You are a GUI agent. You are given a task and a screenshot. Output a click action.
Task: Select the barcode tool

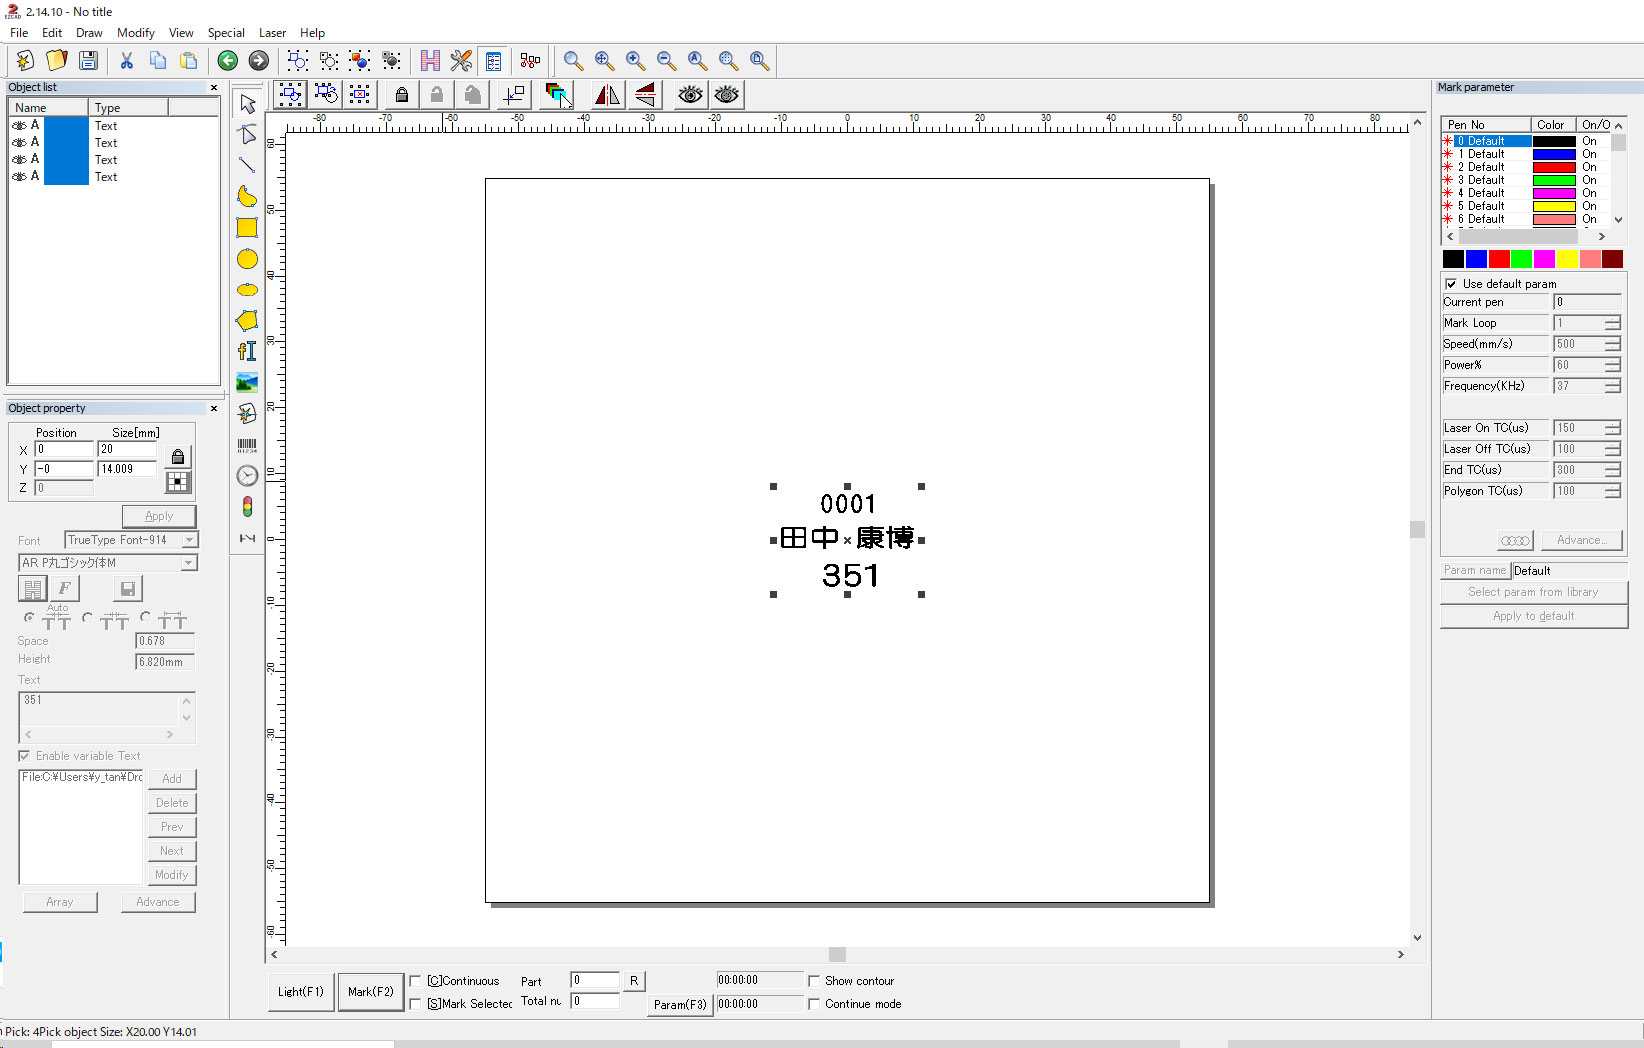247,446
